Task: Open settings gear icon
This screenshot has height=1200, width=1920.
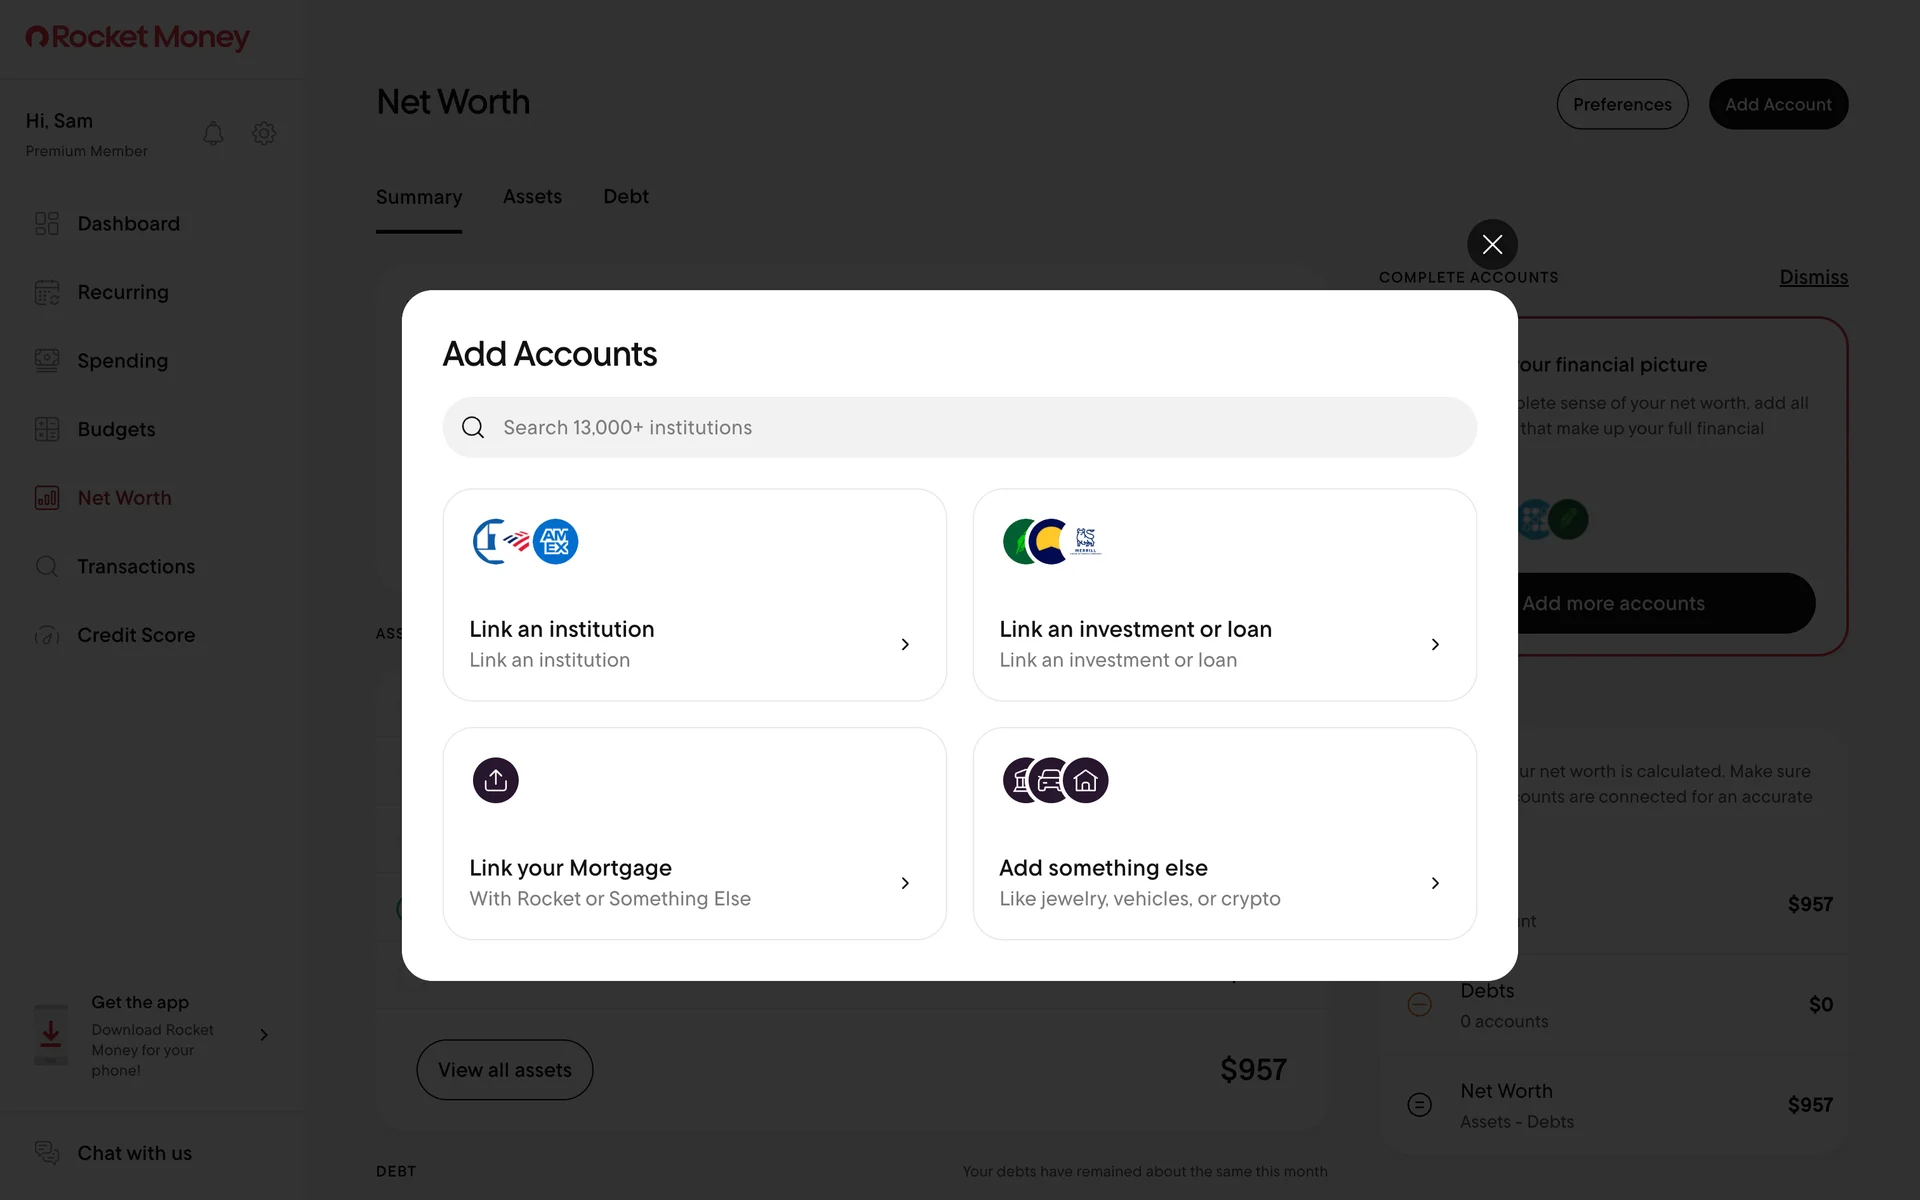Action: tap(264, 133)
